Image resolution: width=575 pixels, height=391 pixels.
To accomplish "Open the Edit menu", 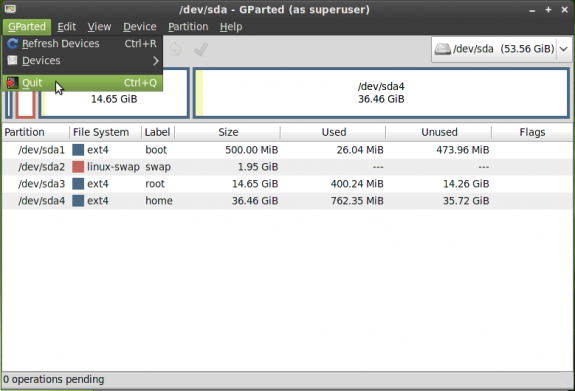I will [x=66, y=27].
